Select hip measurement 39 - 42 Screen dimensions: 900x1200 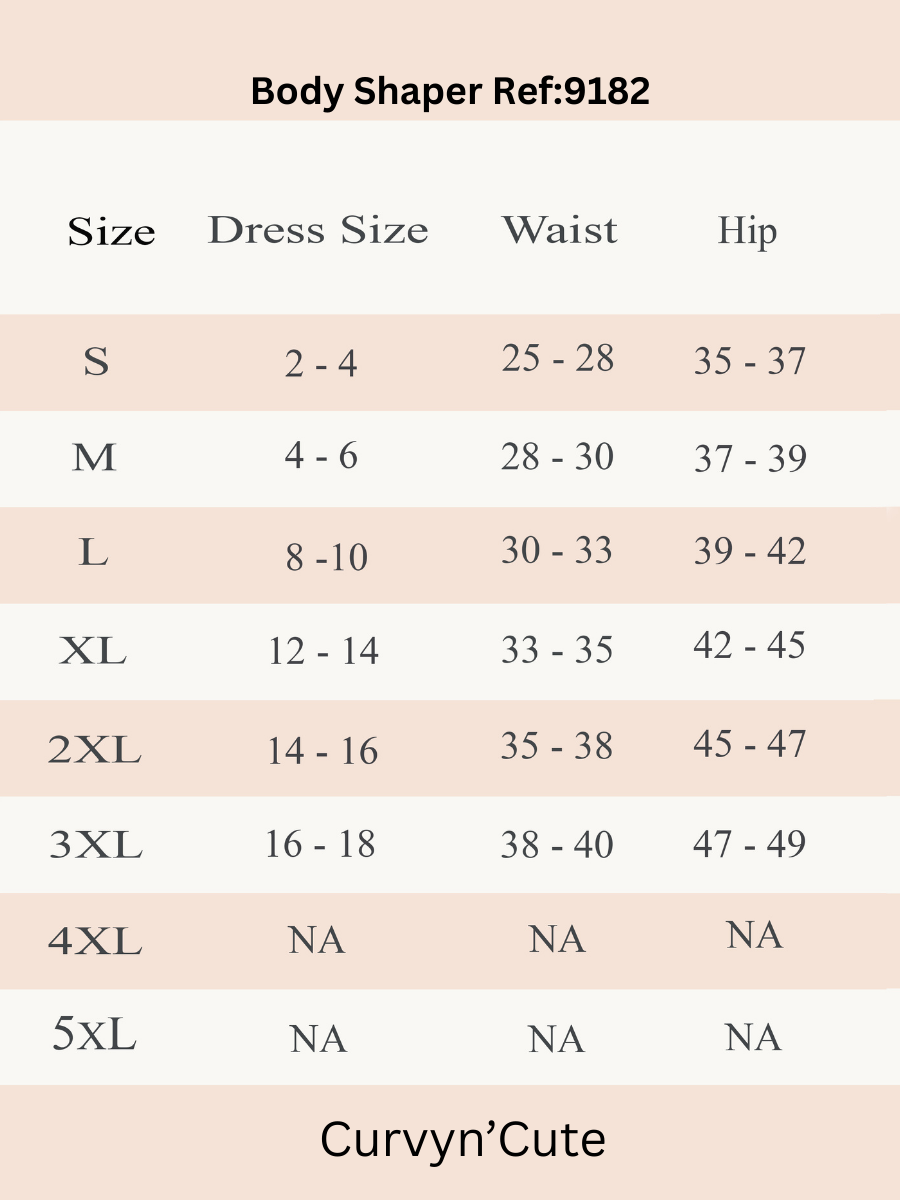(x=750, y=551)
